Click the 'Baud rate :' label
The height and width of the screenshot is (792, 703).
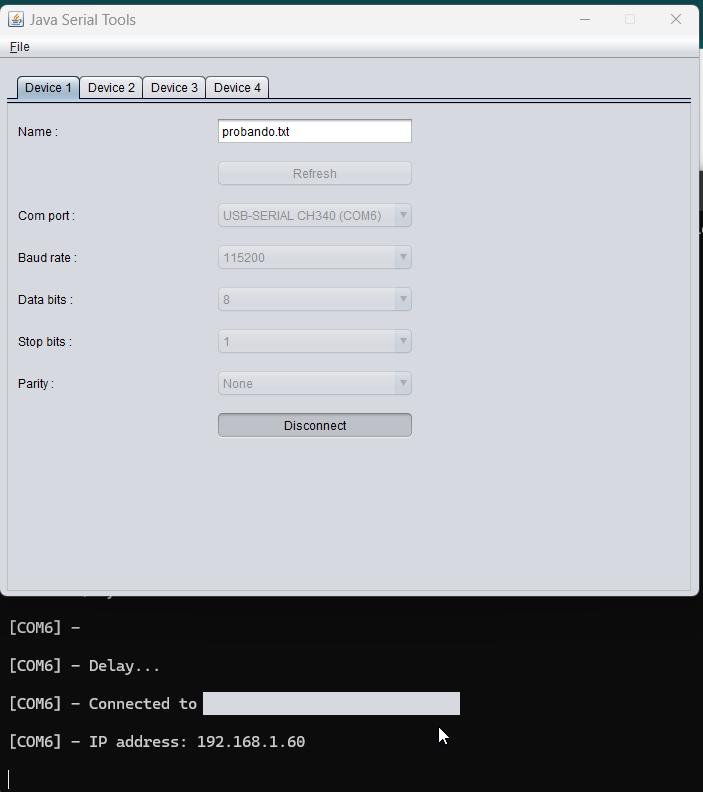coord(47,258)
